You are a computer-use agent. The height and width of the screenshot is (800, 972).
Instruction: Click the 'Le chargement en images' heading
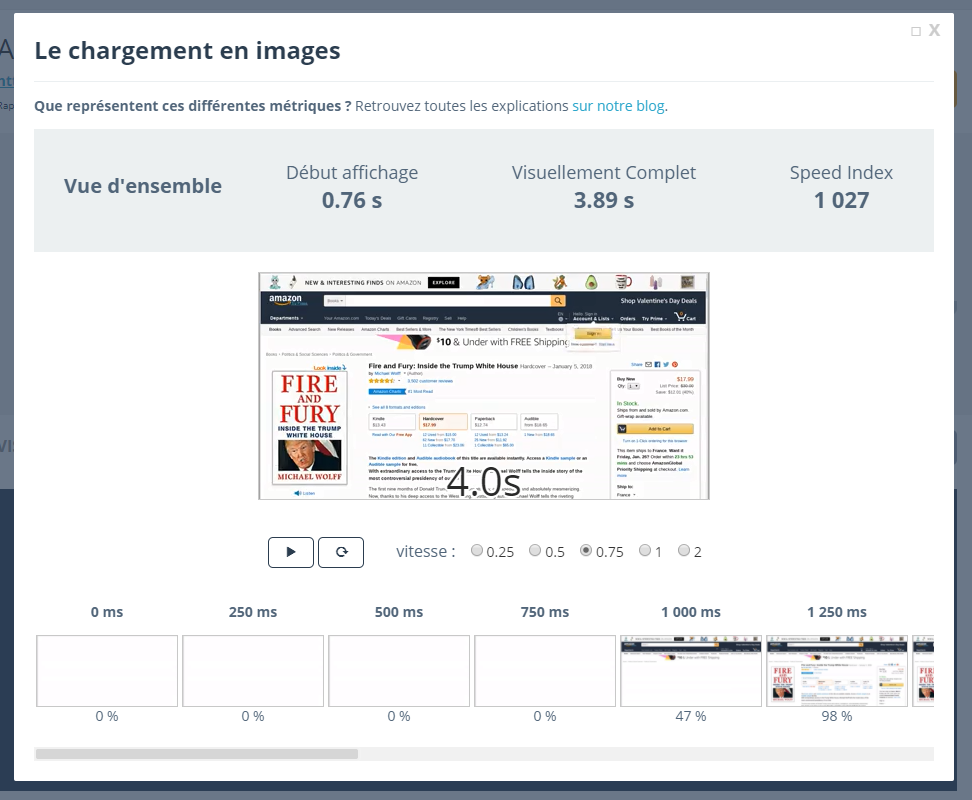point(187,51)
